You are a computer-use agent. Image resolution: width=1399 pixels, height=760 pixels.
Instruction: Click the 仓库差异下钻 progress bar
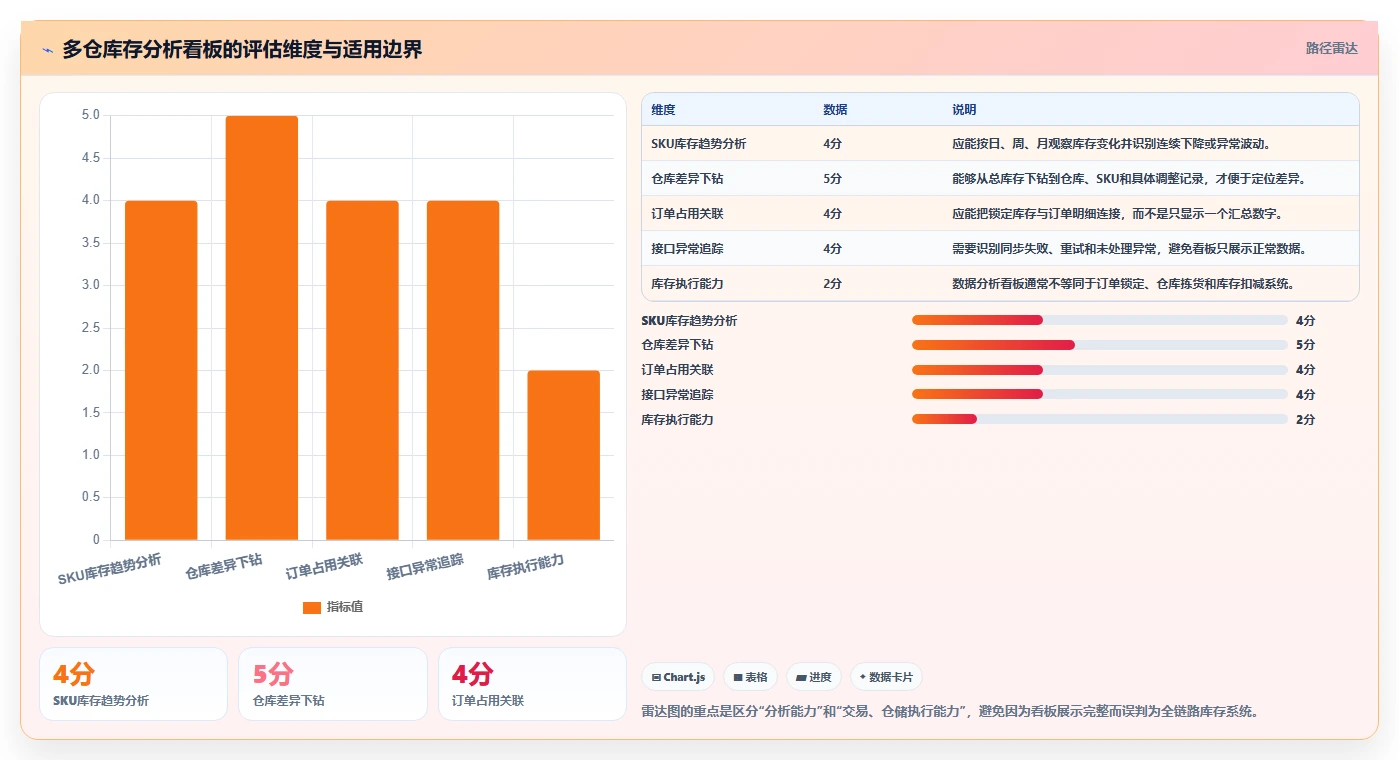pos(1100,345)
